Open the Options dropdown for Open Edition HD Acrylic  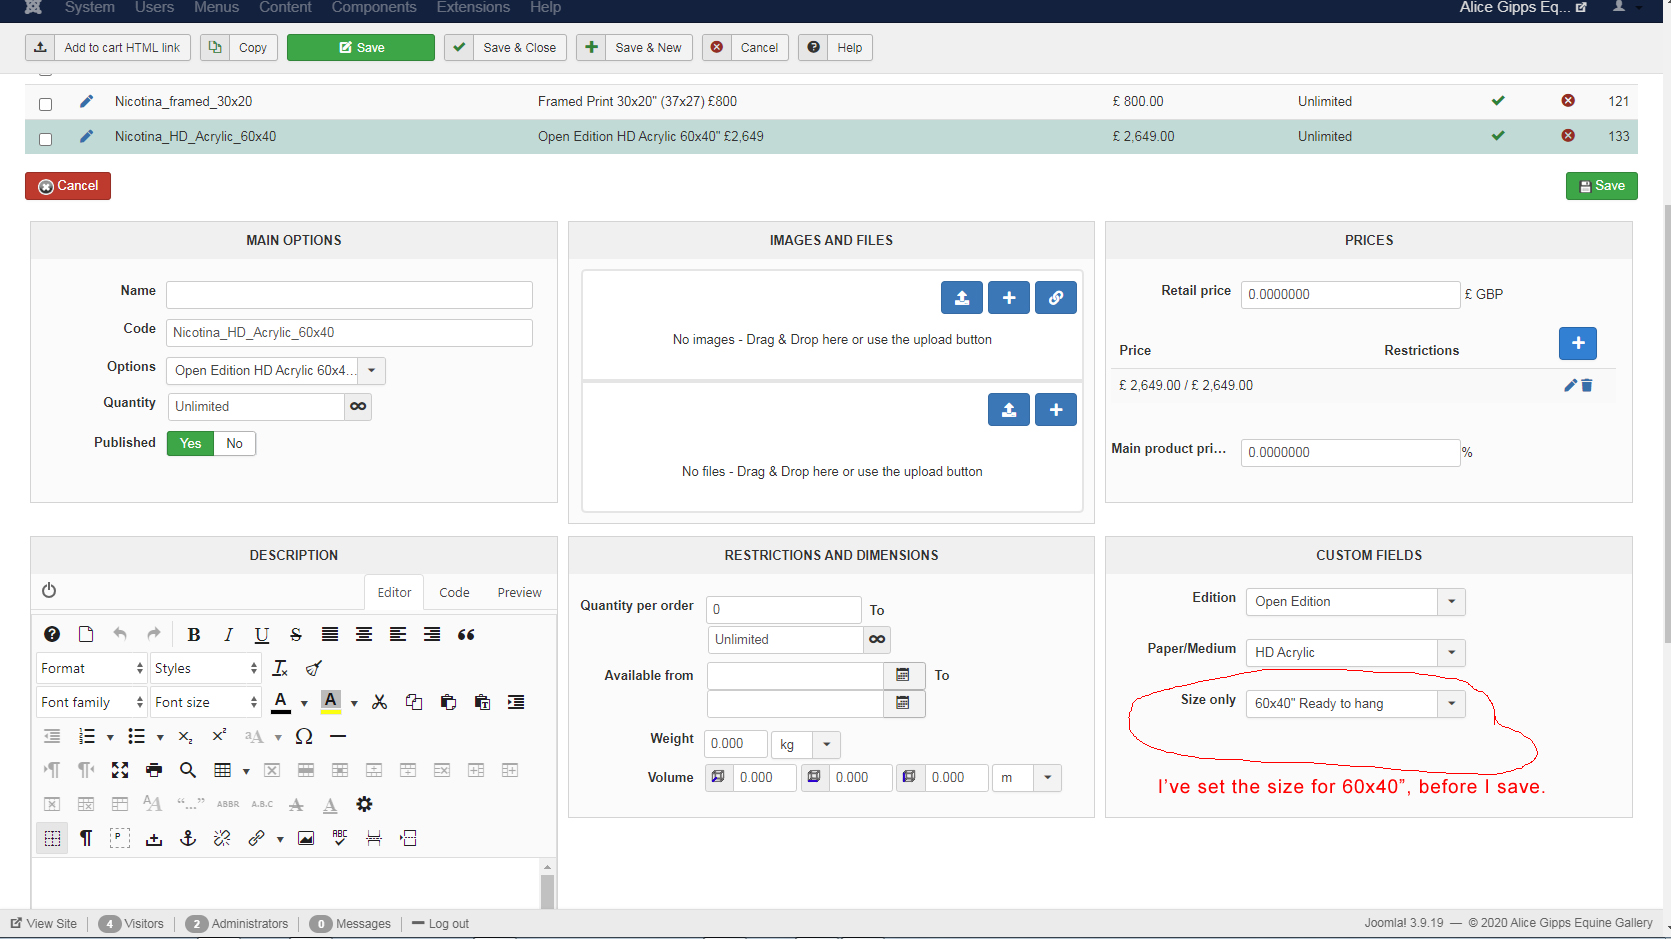click(x=275, y=371)
